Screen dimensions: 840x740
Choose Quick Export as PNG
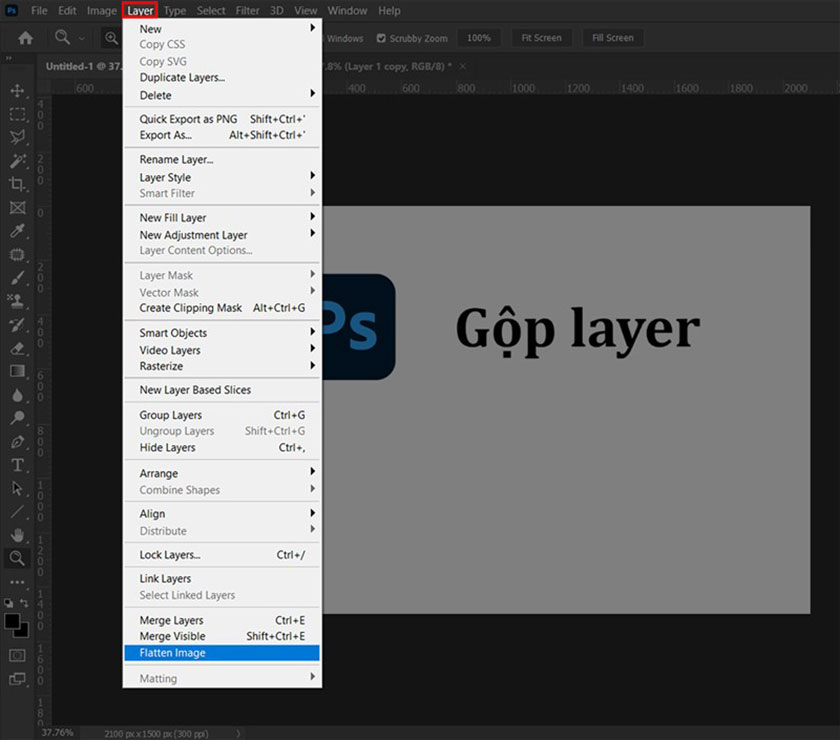click(222, 119)
